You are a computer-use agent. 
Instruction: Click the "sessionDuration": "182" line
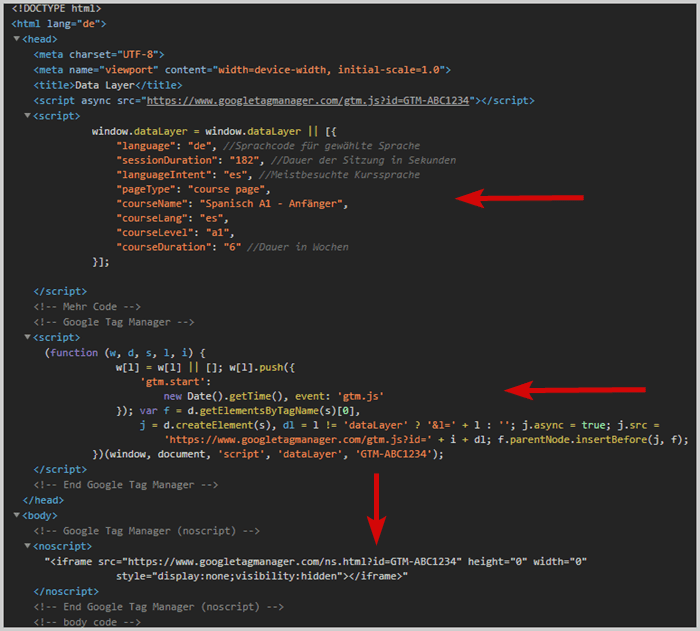click(286, 160)
